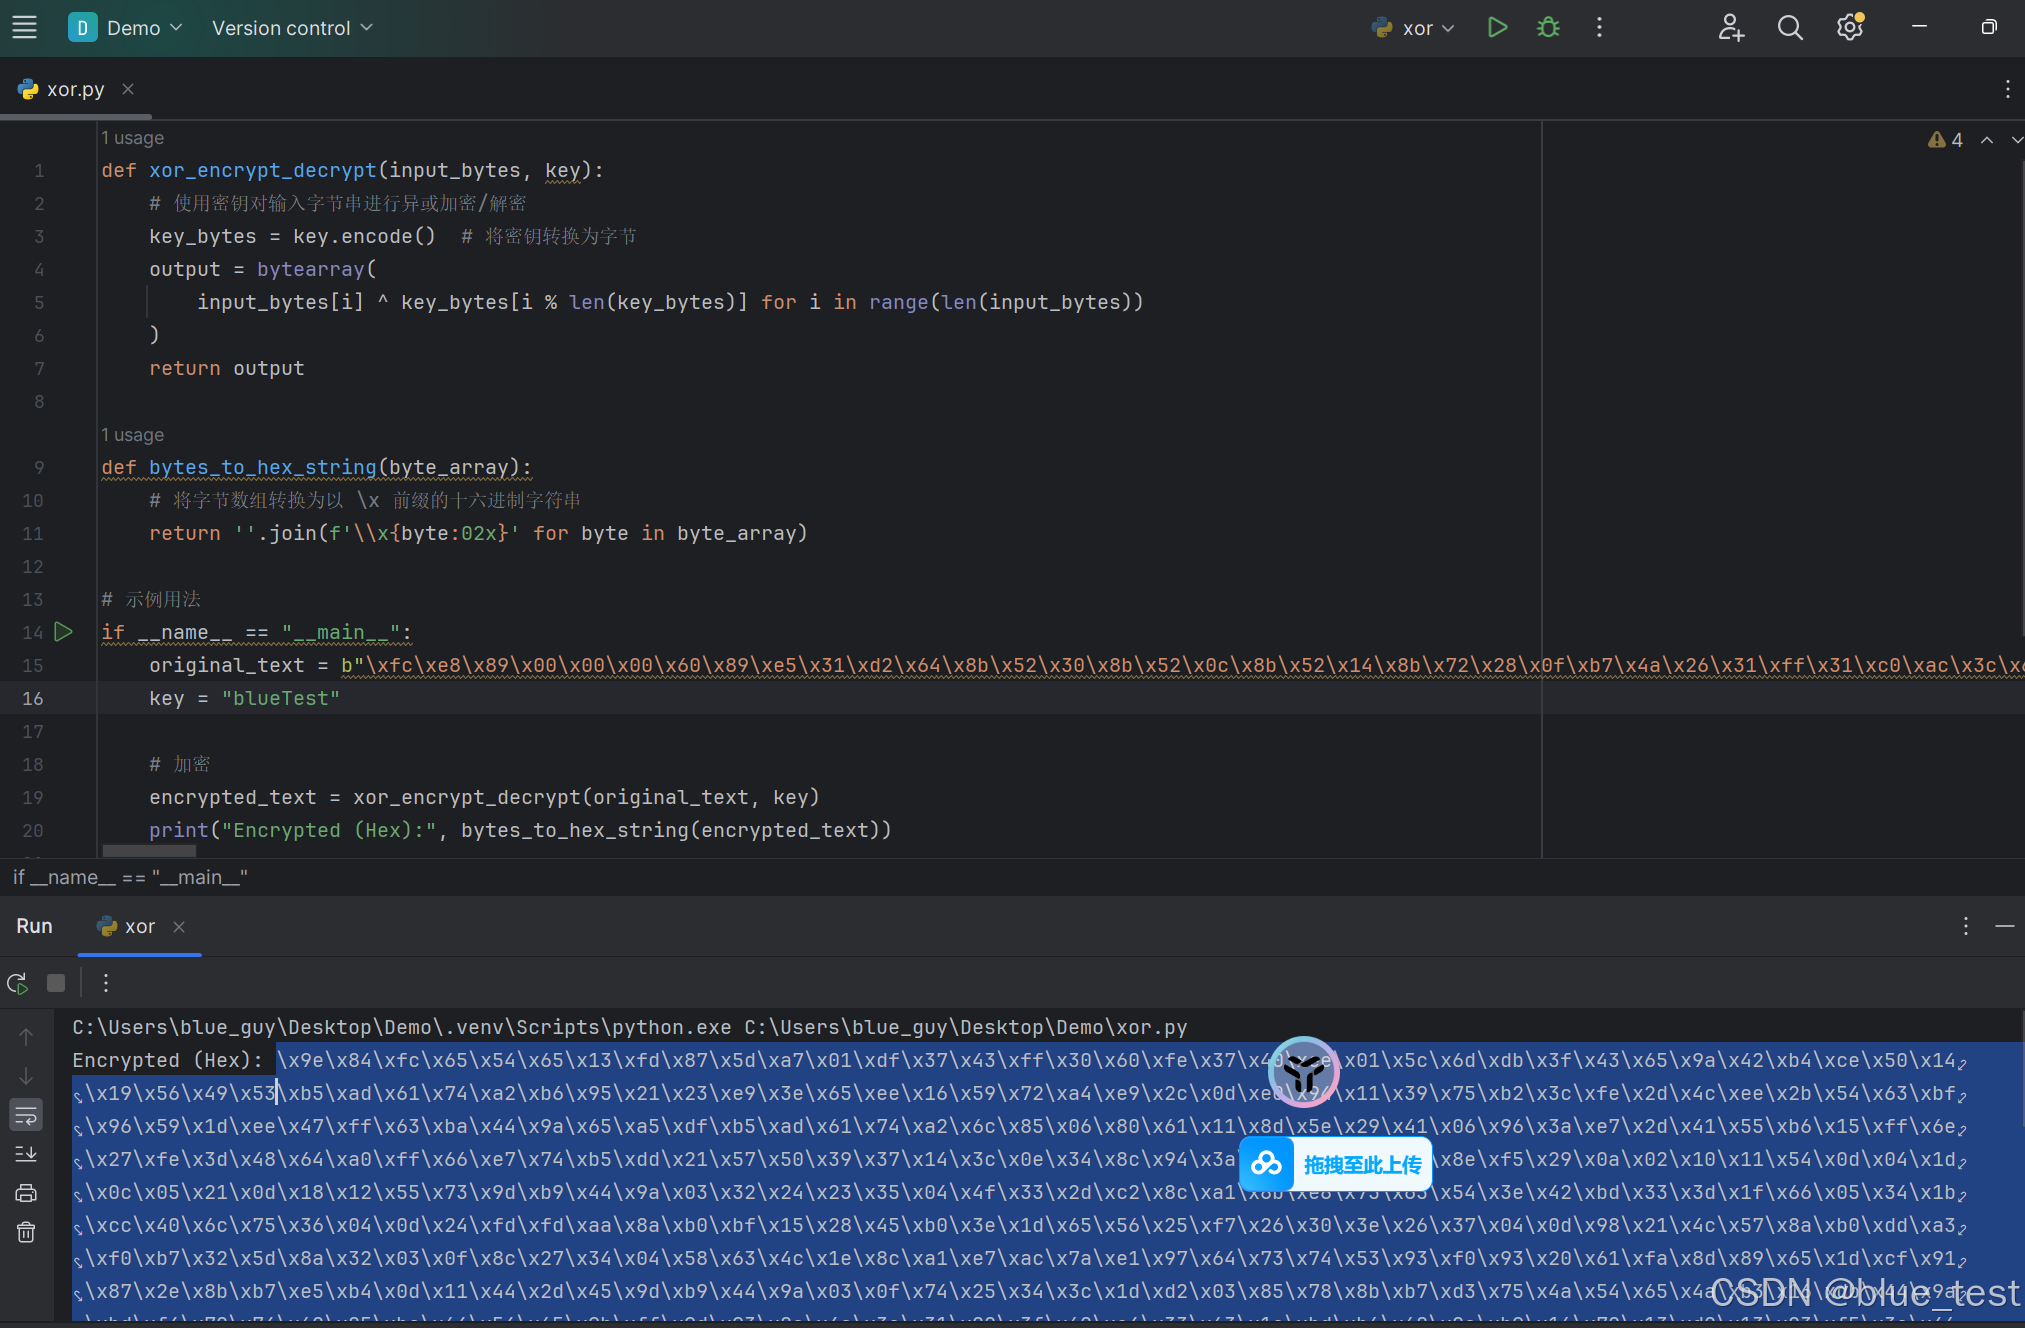
Task: Open Code With Me collaboration icon
Action: coord(1731,27)
